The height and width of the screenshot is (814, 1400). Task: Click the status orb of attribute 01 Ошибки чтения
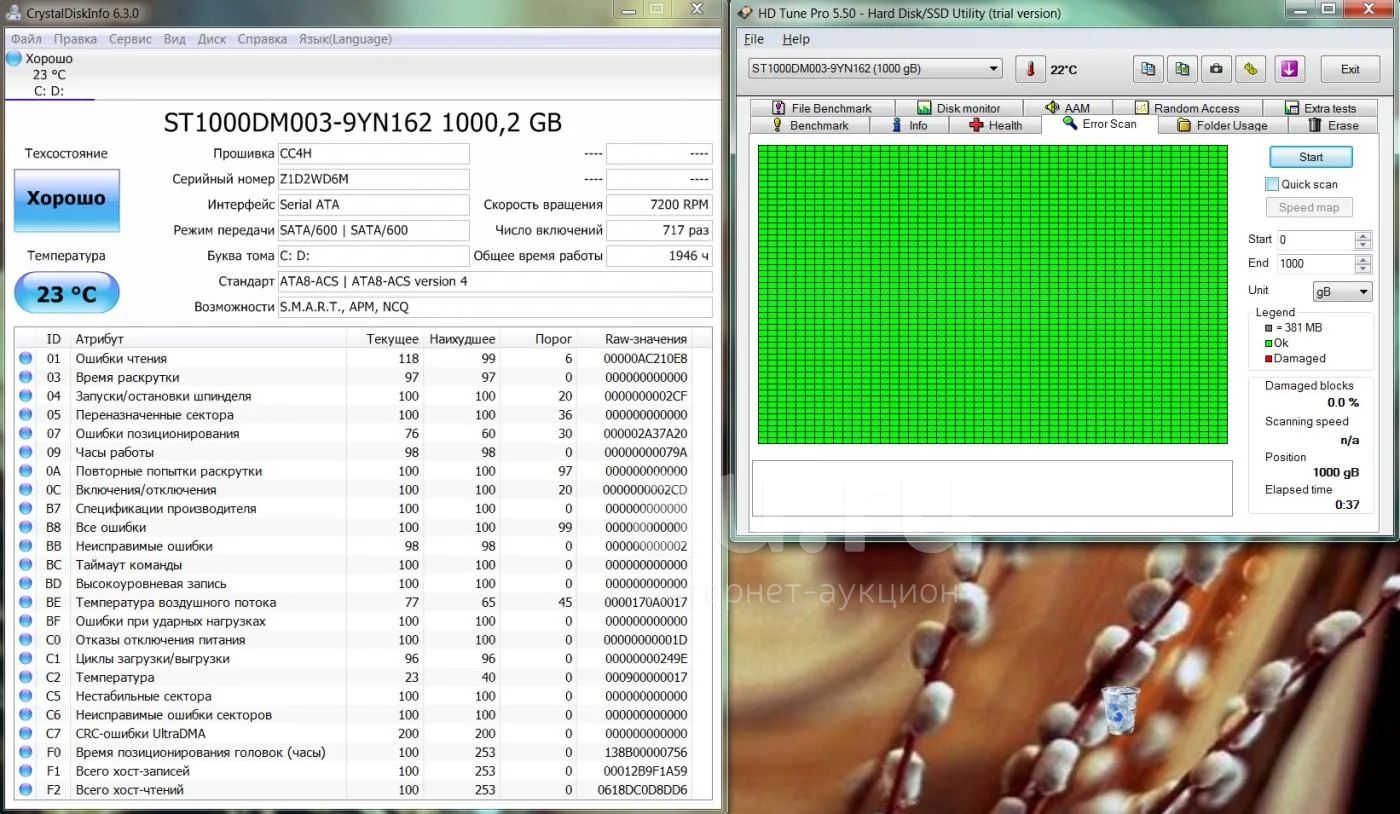tap(26, 358)
